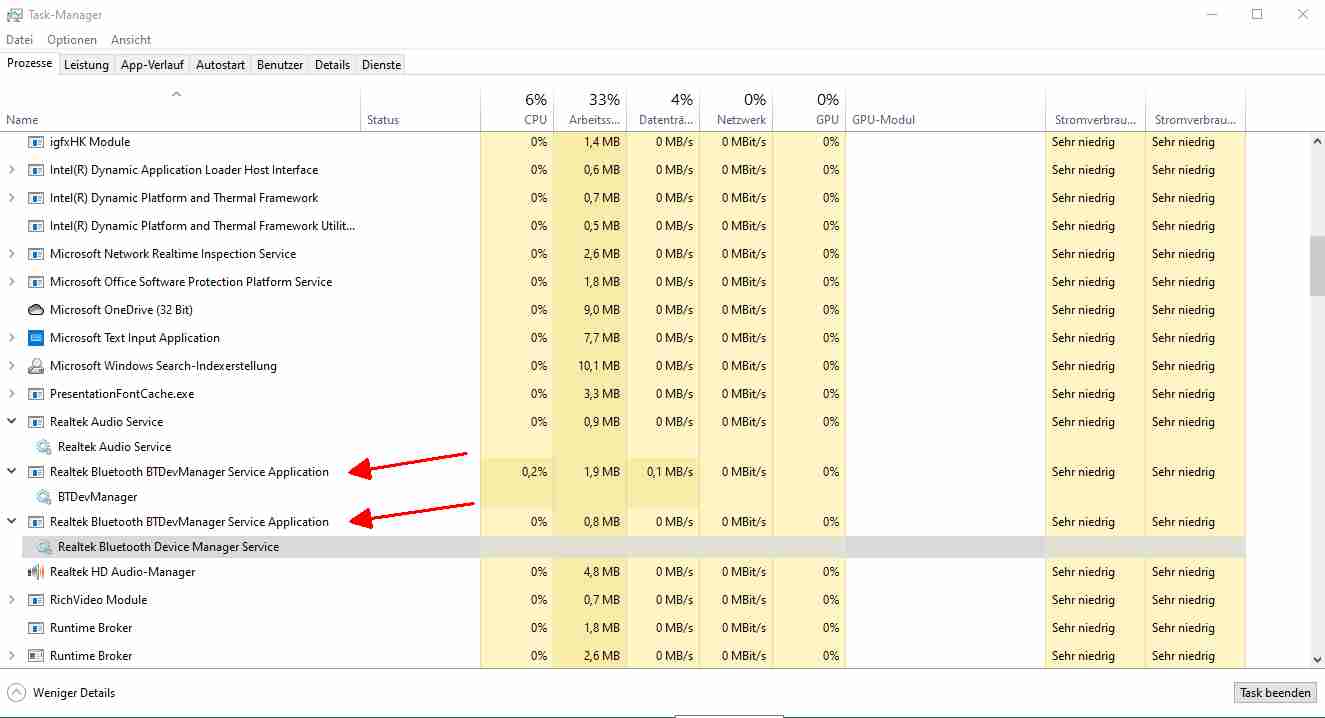Image resolution: width=1325 pixels, height=718 pixels.
Task: Click the Microsoft Network Realtime Inspection Service icon
Action: (x=36, y=254)
